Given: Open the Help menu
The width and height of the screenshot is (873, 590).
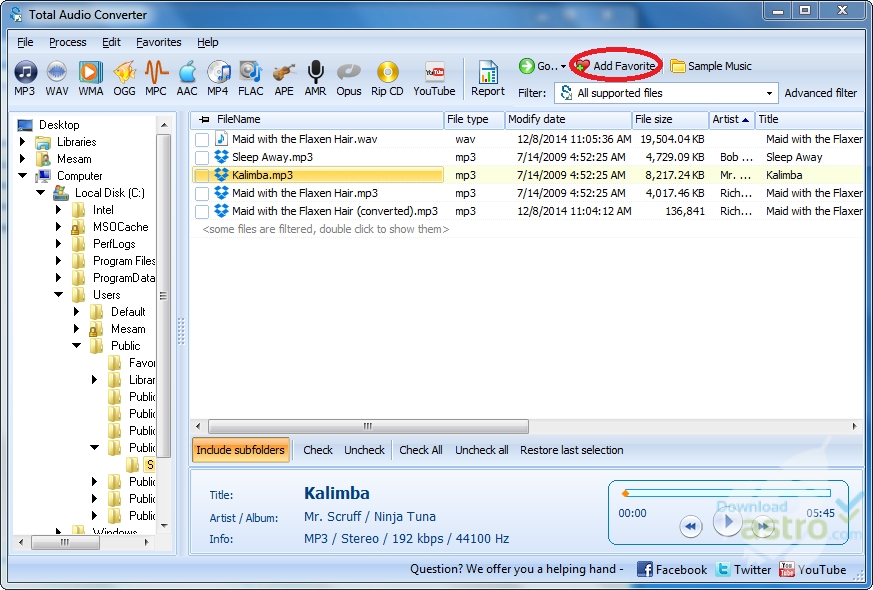Looking at the screenshot, I should (208, 42).
